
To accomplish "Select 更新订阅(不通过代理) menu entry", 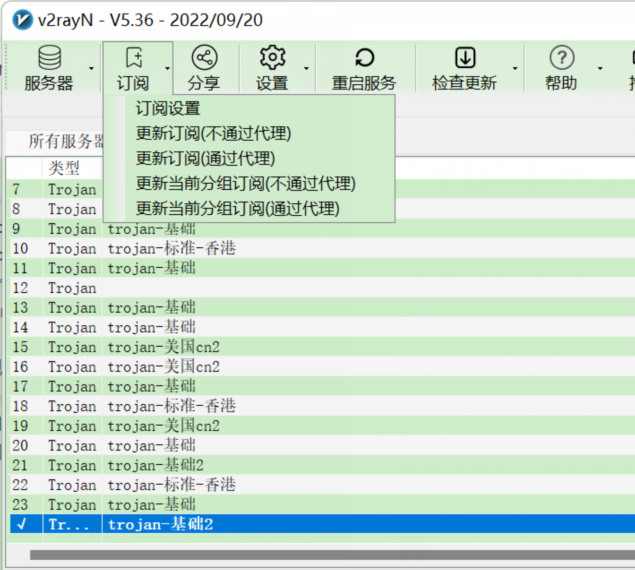I will click(213, 133).
